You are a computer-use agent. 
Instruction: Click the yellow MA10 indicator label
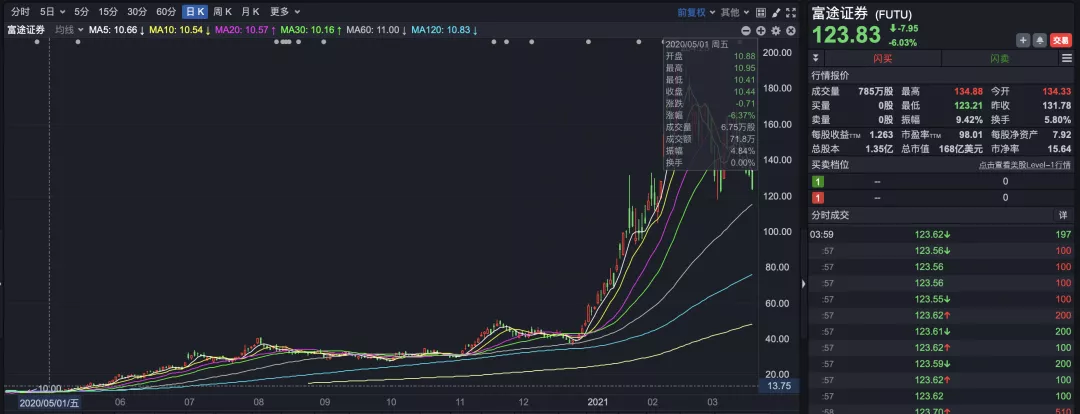click(x=180, y=30)
